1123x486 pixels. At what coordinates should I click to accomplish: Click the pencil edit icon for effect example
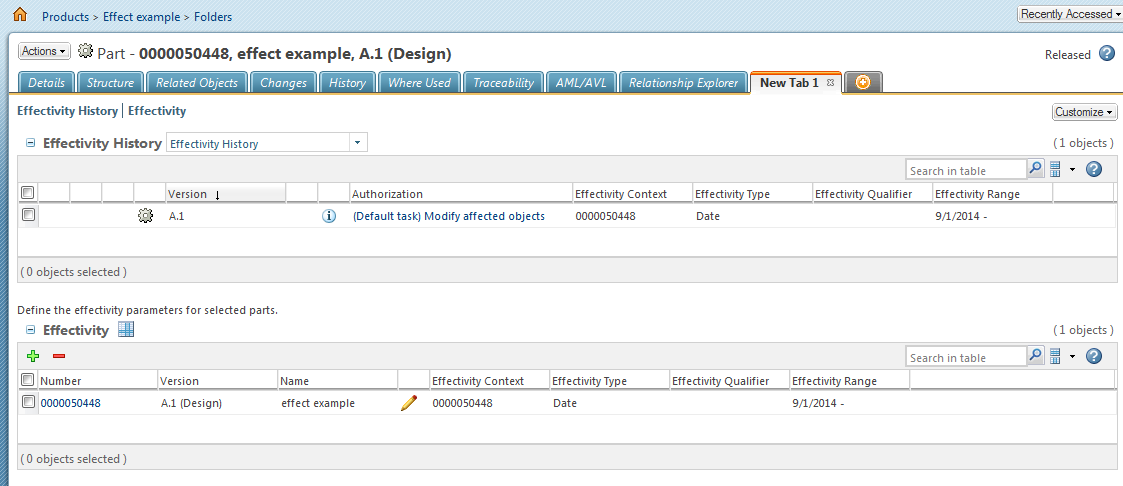pos(408,403)
